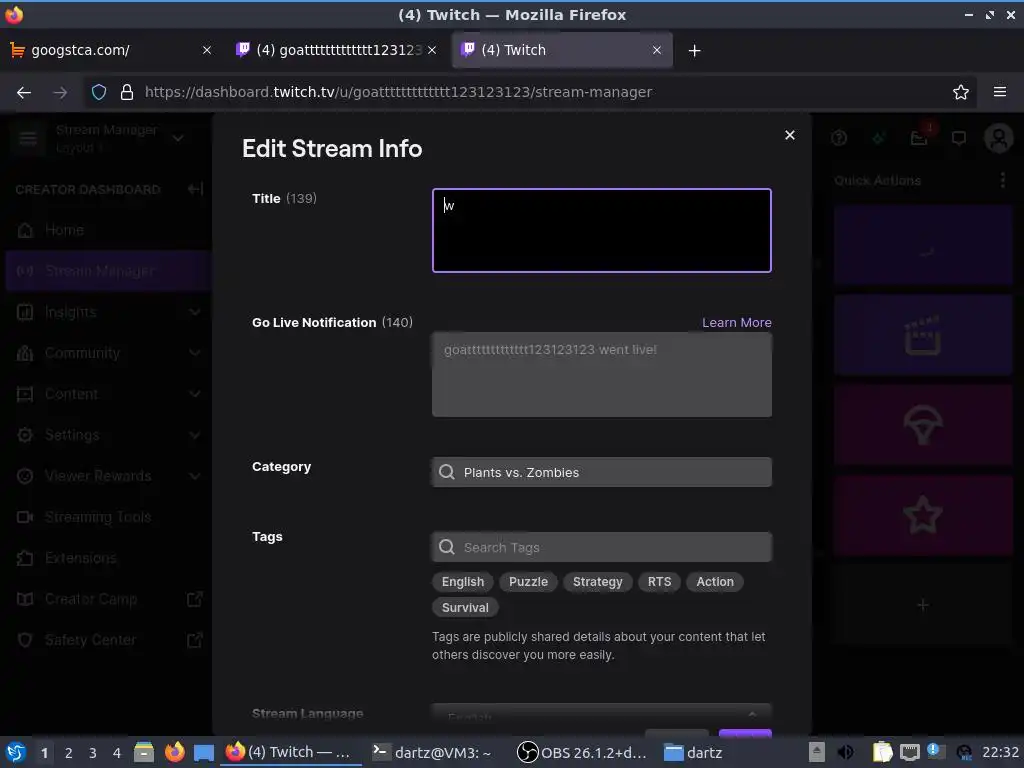Close the googstca.com tab

207,50
